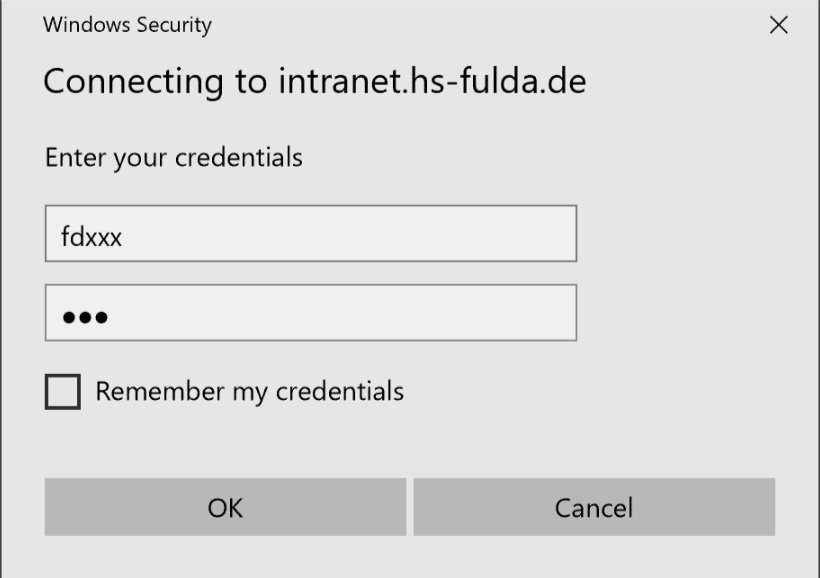This screenshot has width=820, height=578.
Task: Tick the Remember my credentials checkbox
Action: tap(63, 391)
